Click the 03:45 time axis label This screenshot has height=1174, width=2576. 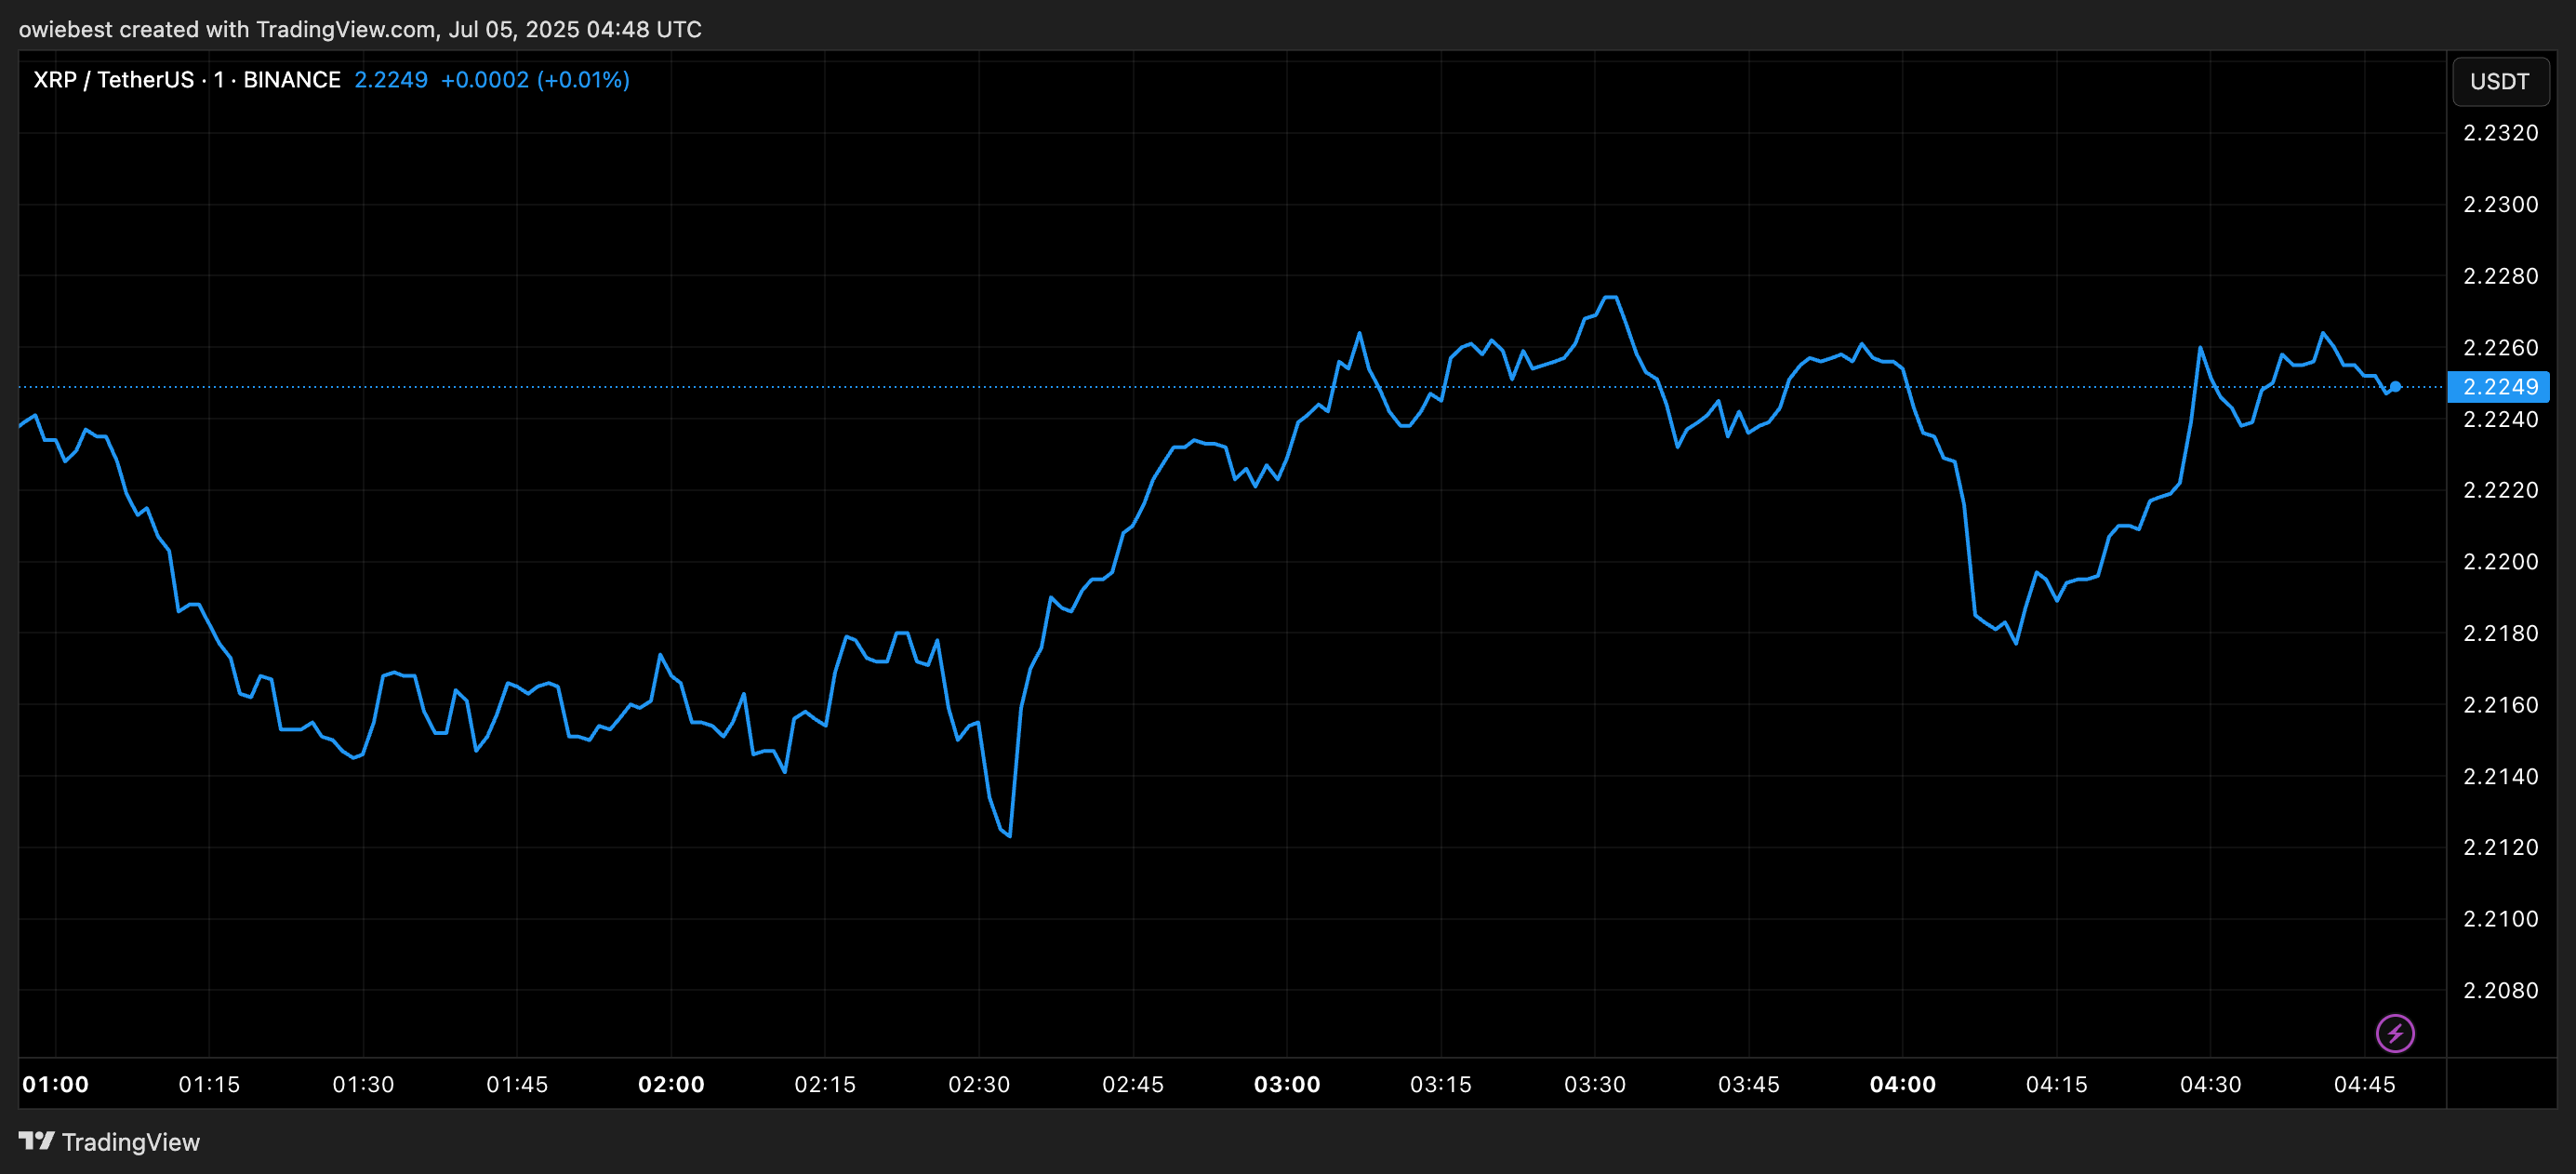click(x=1749, y=1084)
